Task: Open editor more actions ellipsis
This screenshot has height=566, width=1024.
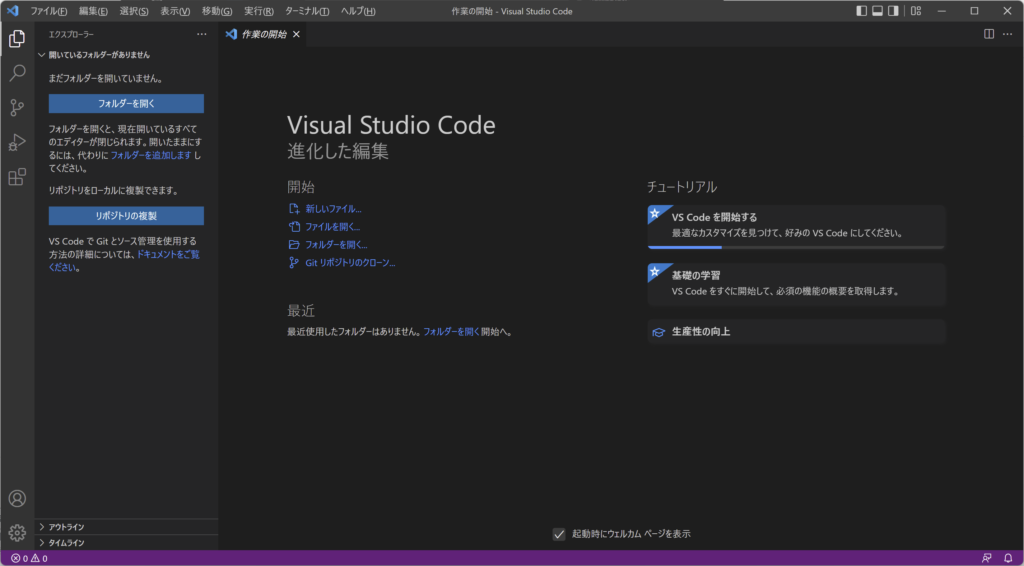Action: [1007, 34]
